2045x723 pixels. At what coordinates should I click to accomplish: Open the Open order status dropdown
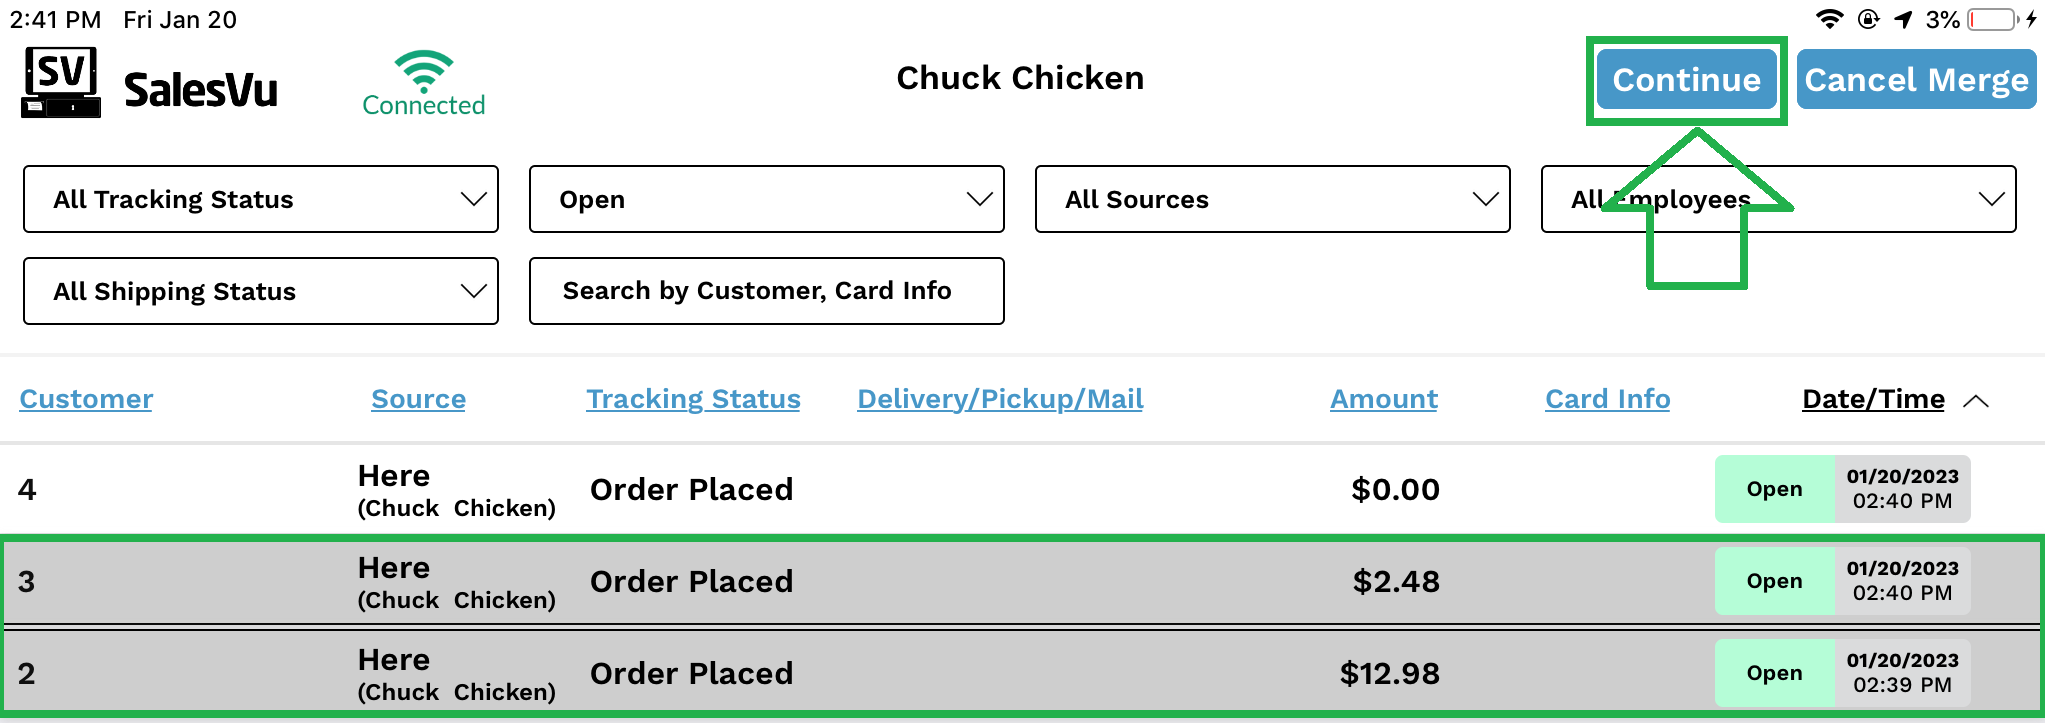tap(766, 199)
